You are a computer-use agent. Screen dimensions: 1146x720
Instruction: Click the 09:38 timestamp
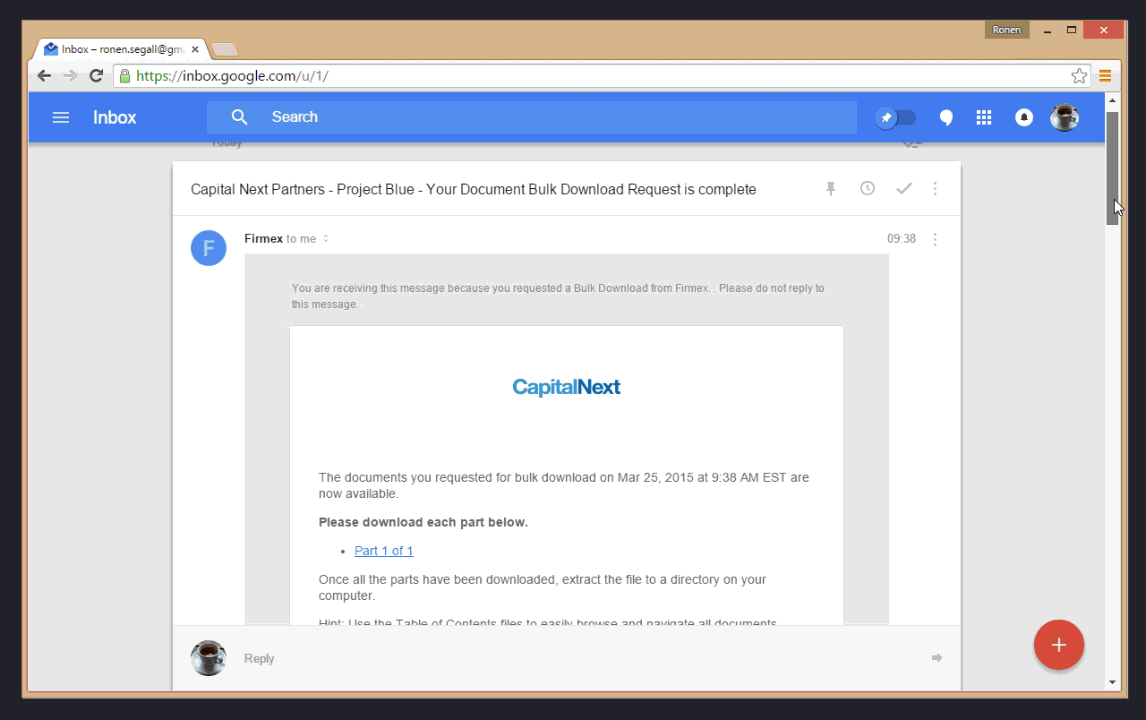(x=901, y=239)
